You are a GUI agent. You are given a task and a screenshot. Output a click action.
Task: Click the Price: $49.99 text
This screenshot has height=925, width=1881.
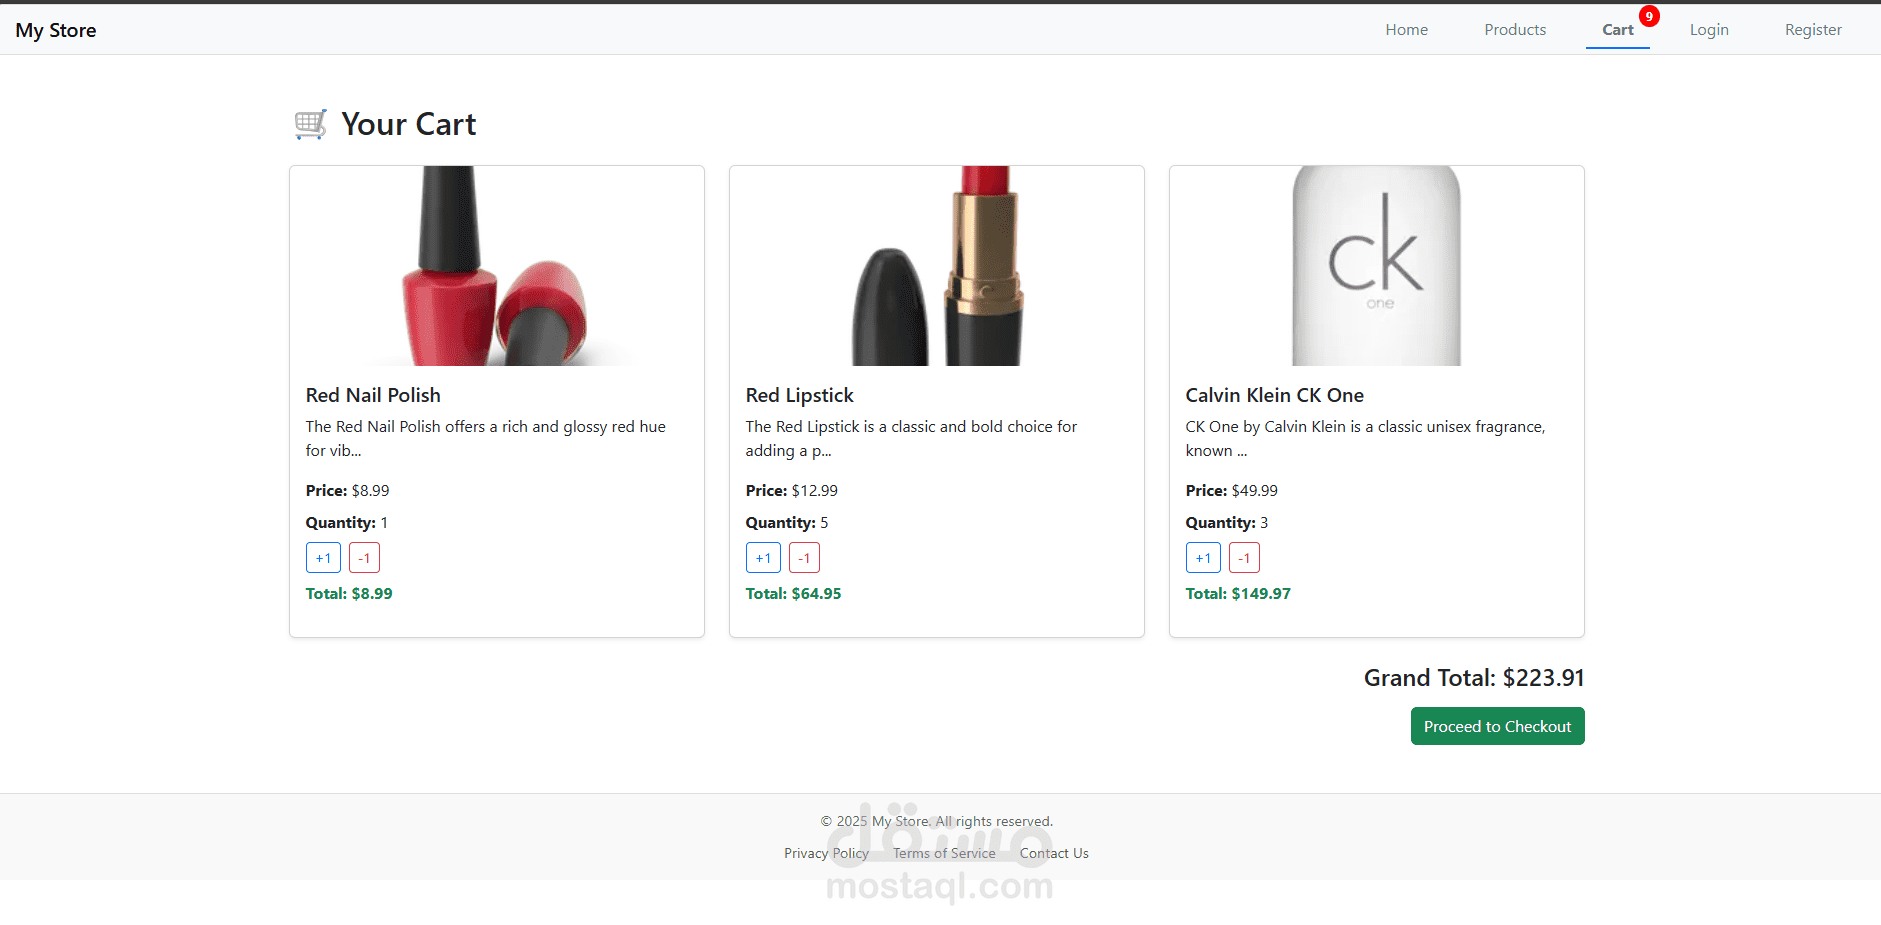click(x=1232, y=490)
